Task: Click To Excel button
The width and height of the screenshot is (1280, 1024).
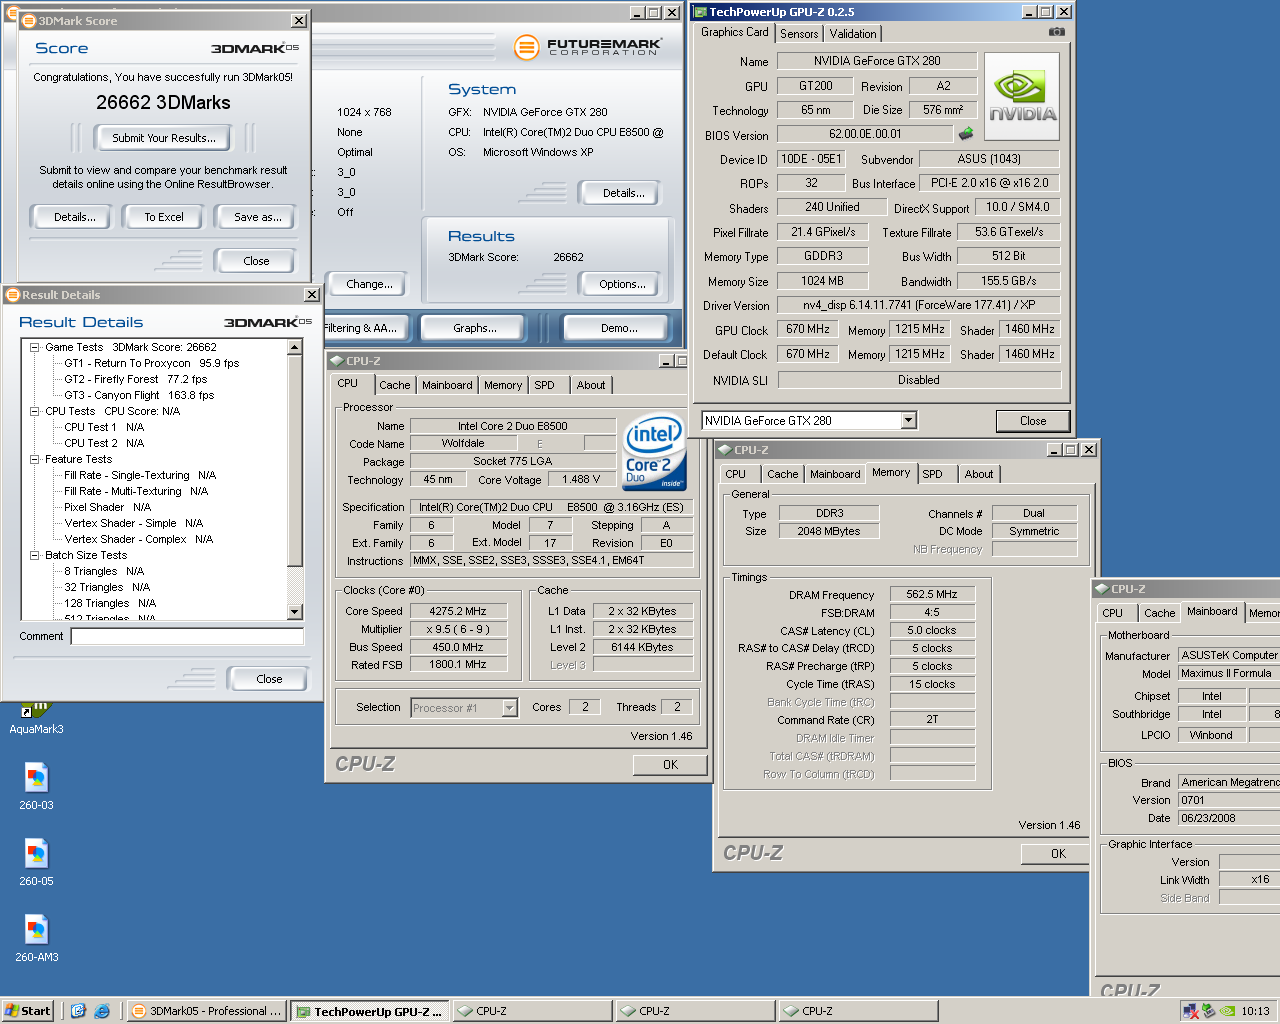Action: [x=164, y=217]
